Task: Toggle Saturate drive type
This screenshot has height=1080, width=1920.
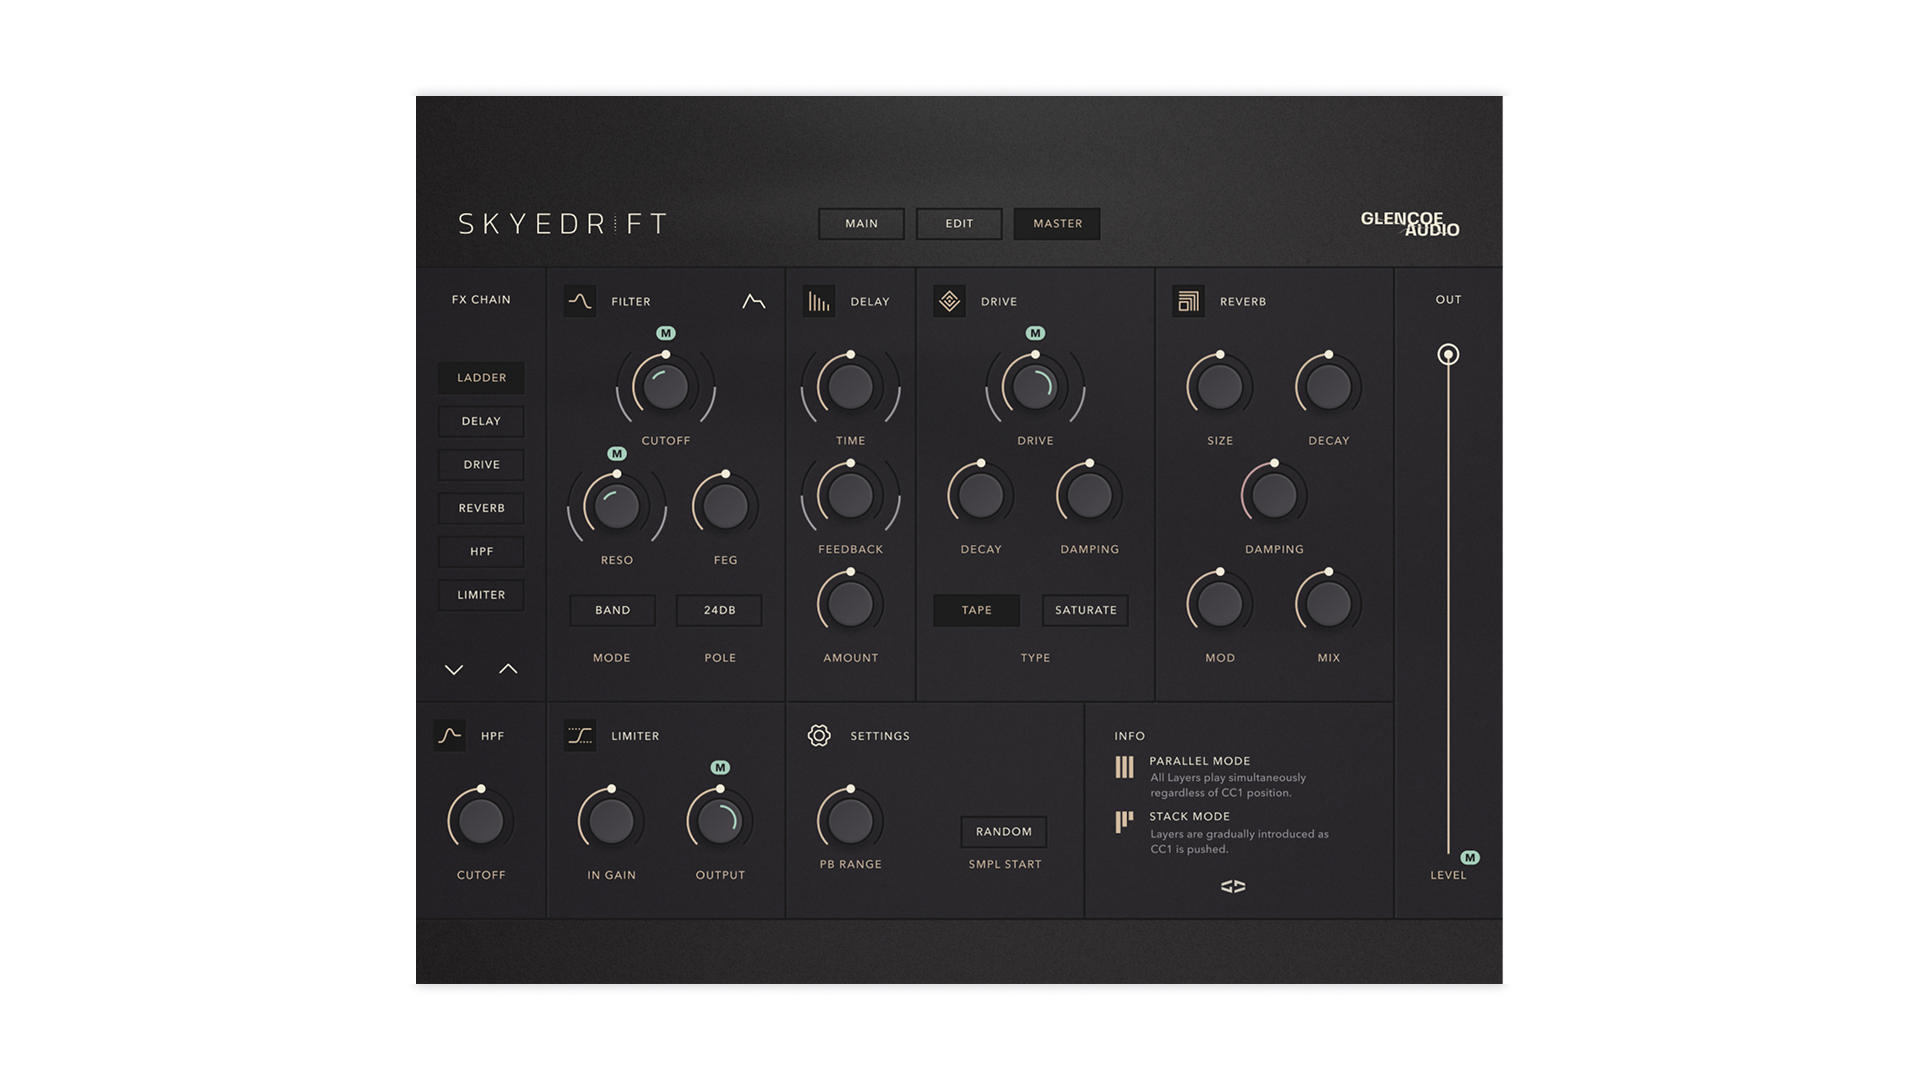Action: click(1085, 610)
